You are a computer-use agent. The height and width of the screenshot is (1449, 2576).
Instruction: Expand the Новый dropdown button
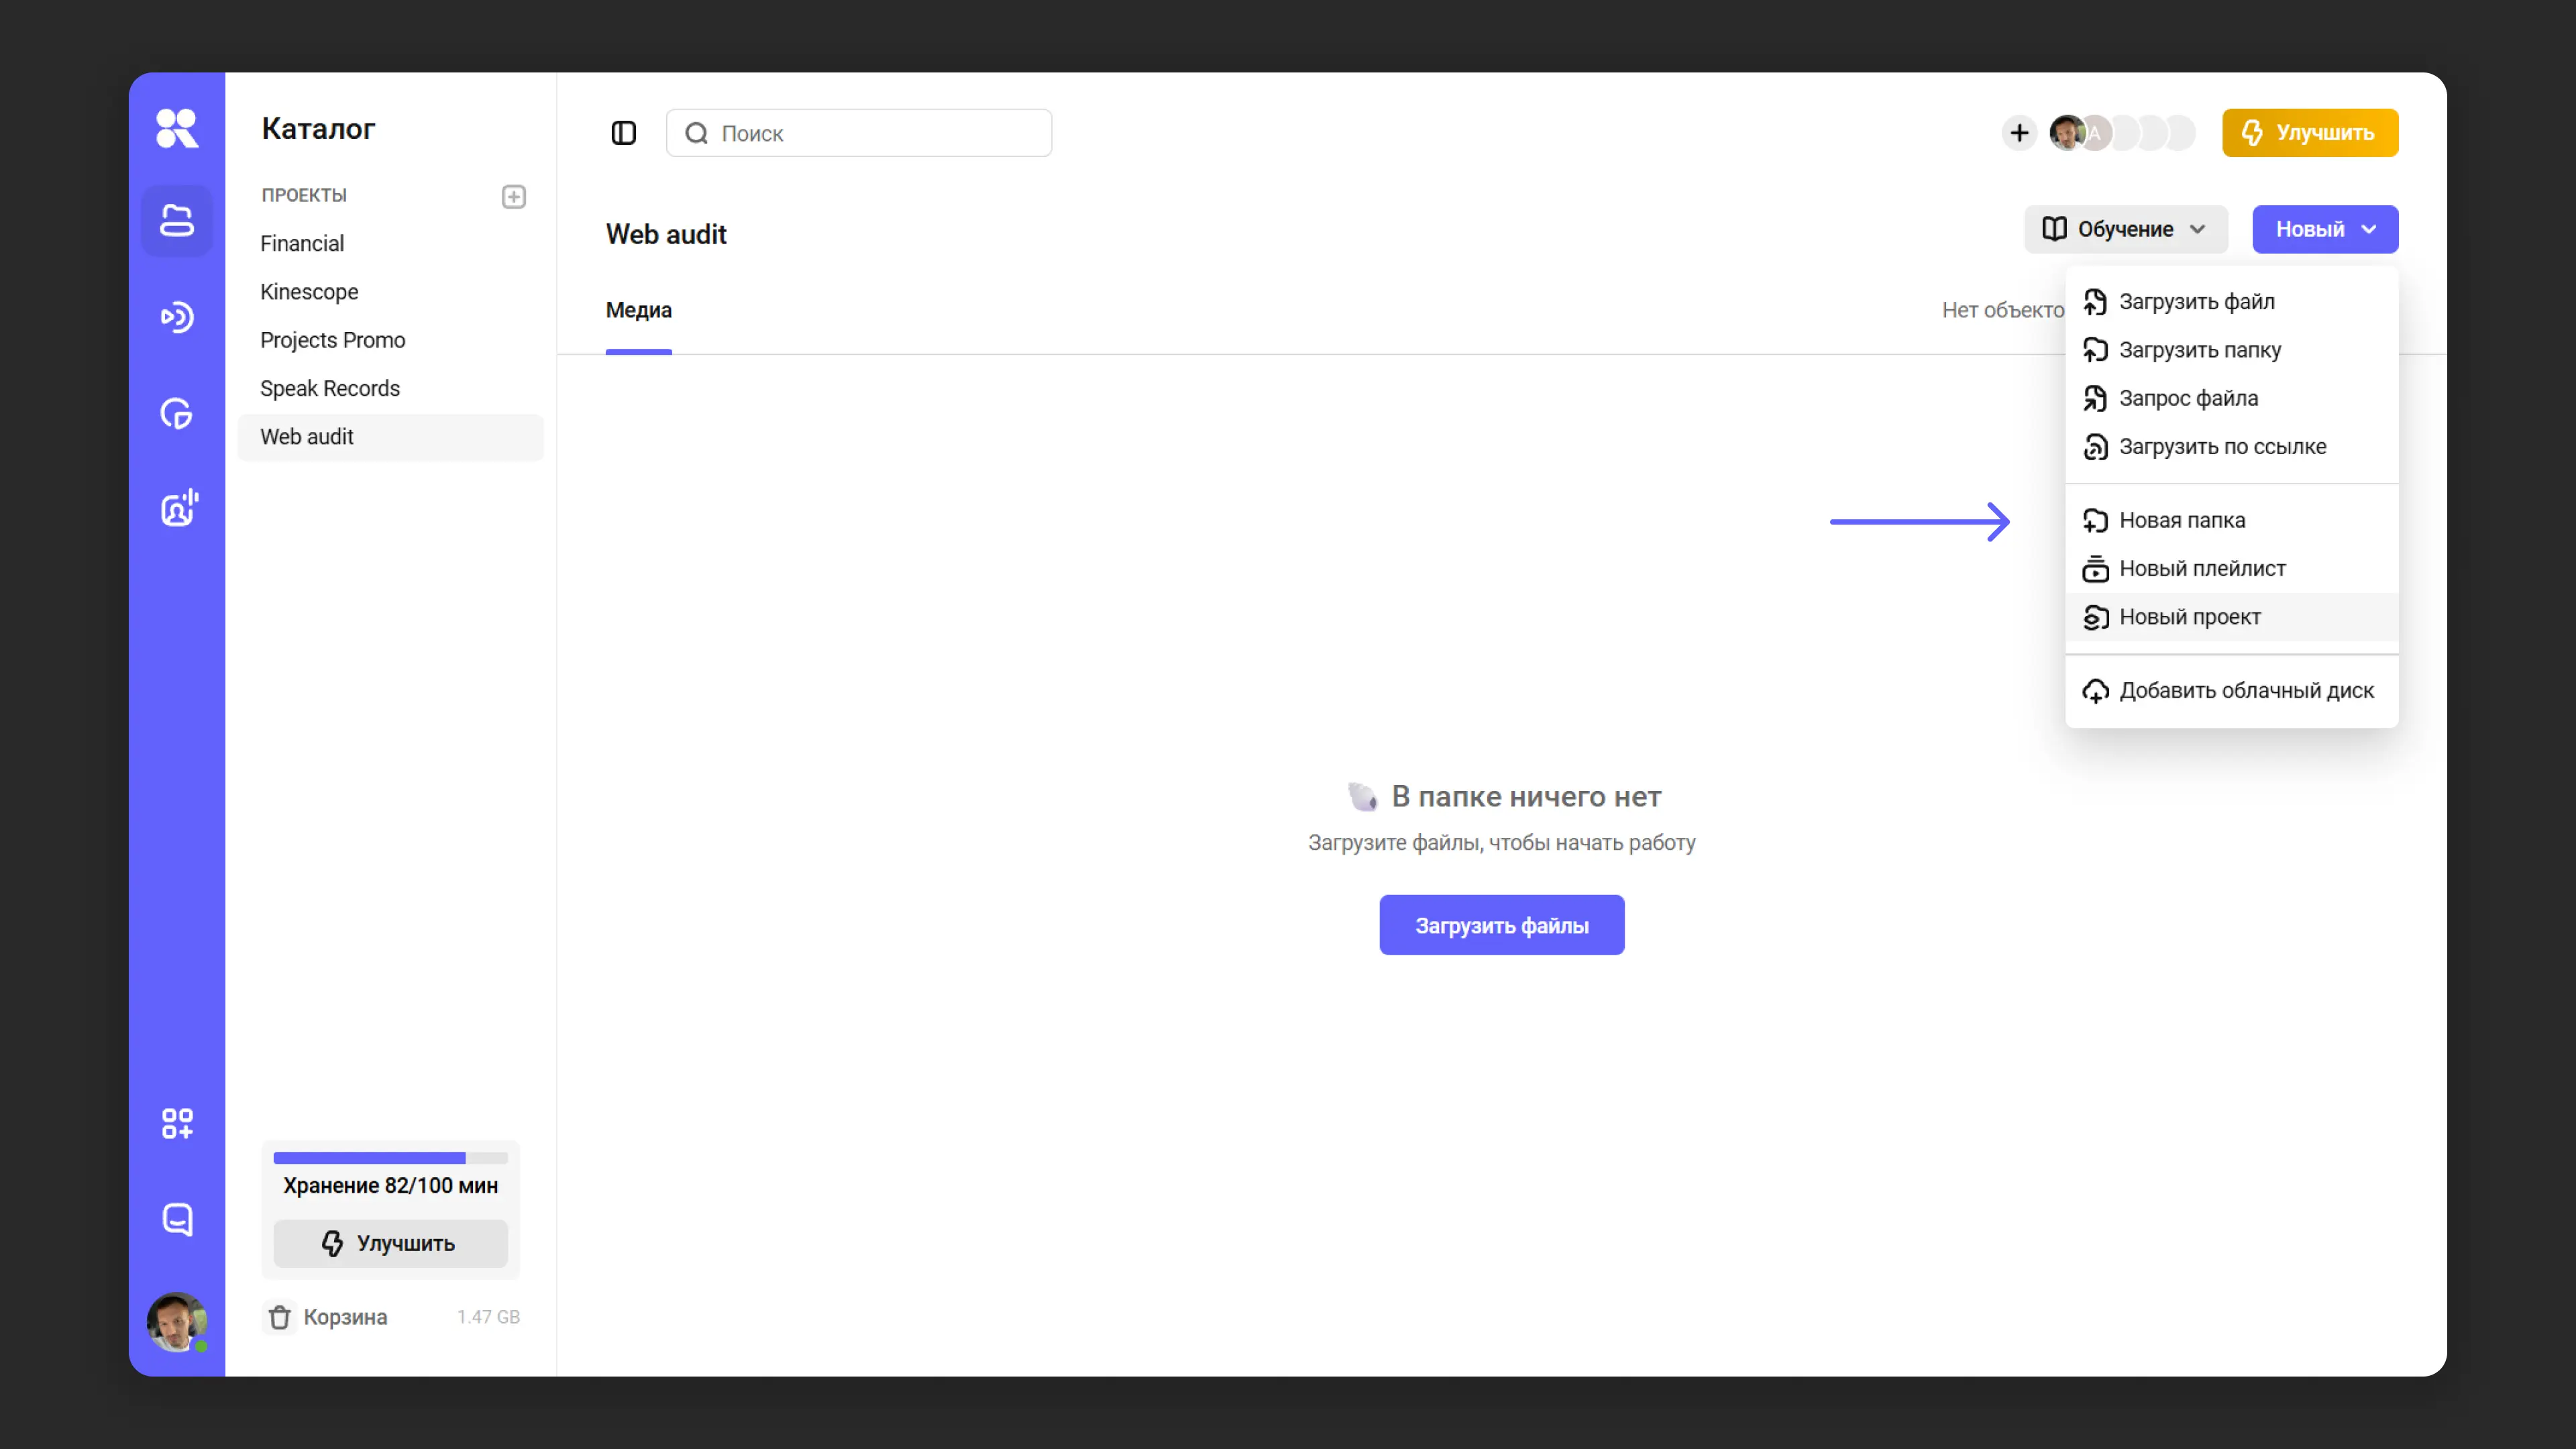point(2325,229)
